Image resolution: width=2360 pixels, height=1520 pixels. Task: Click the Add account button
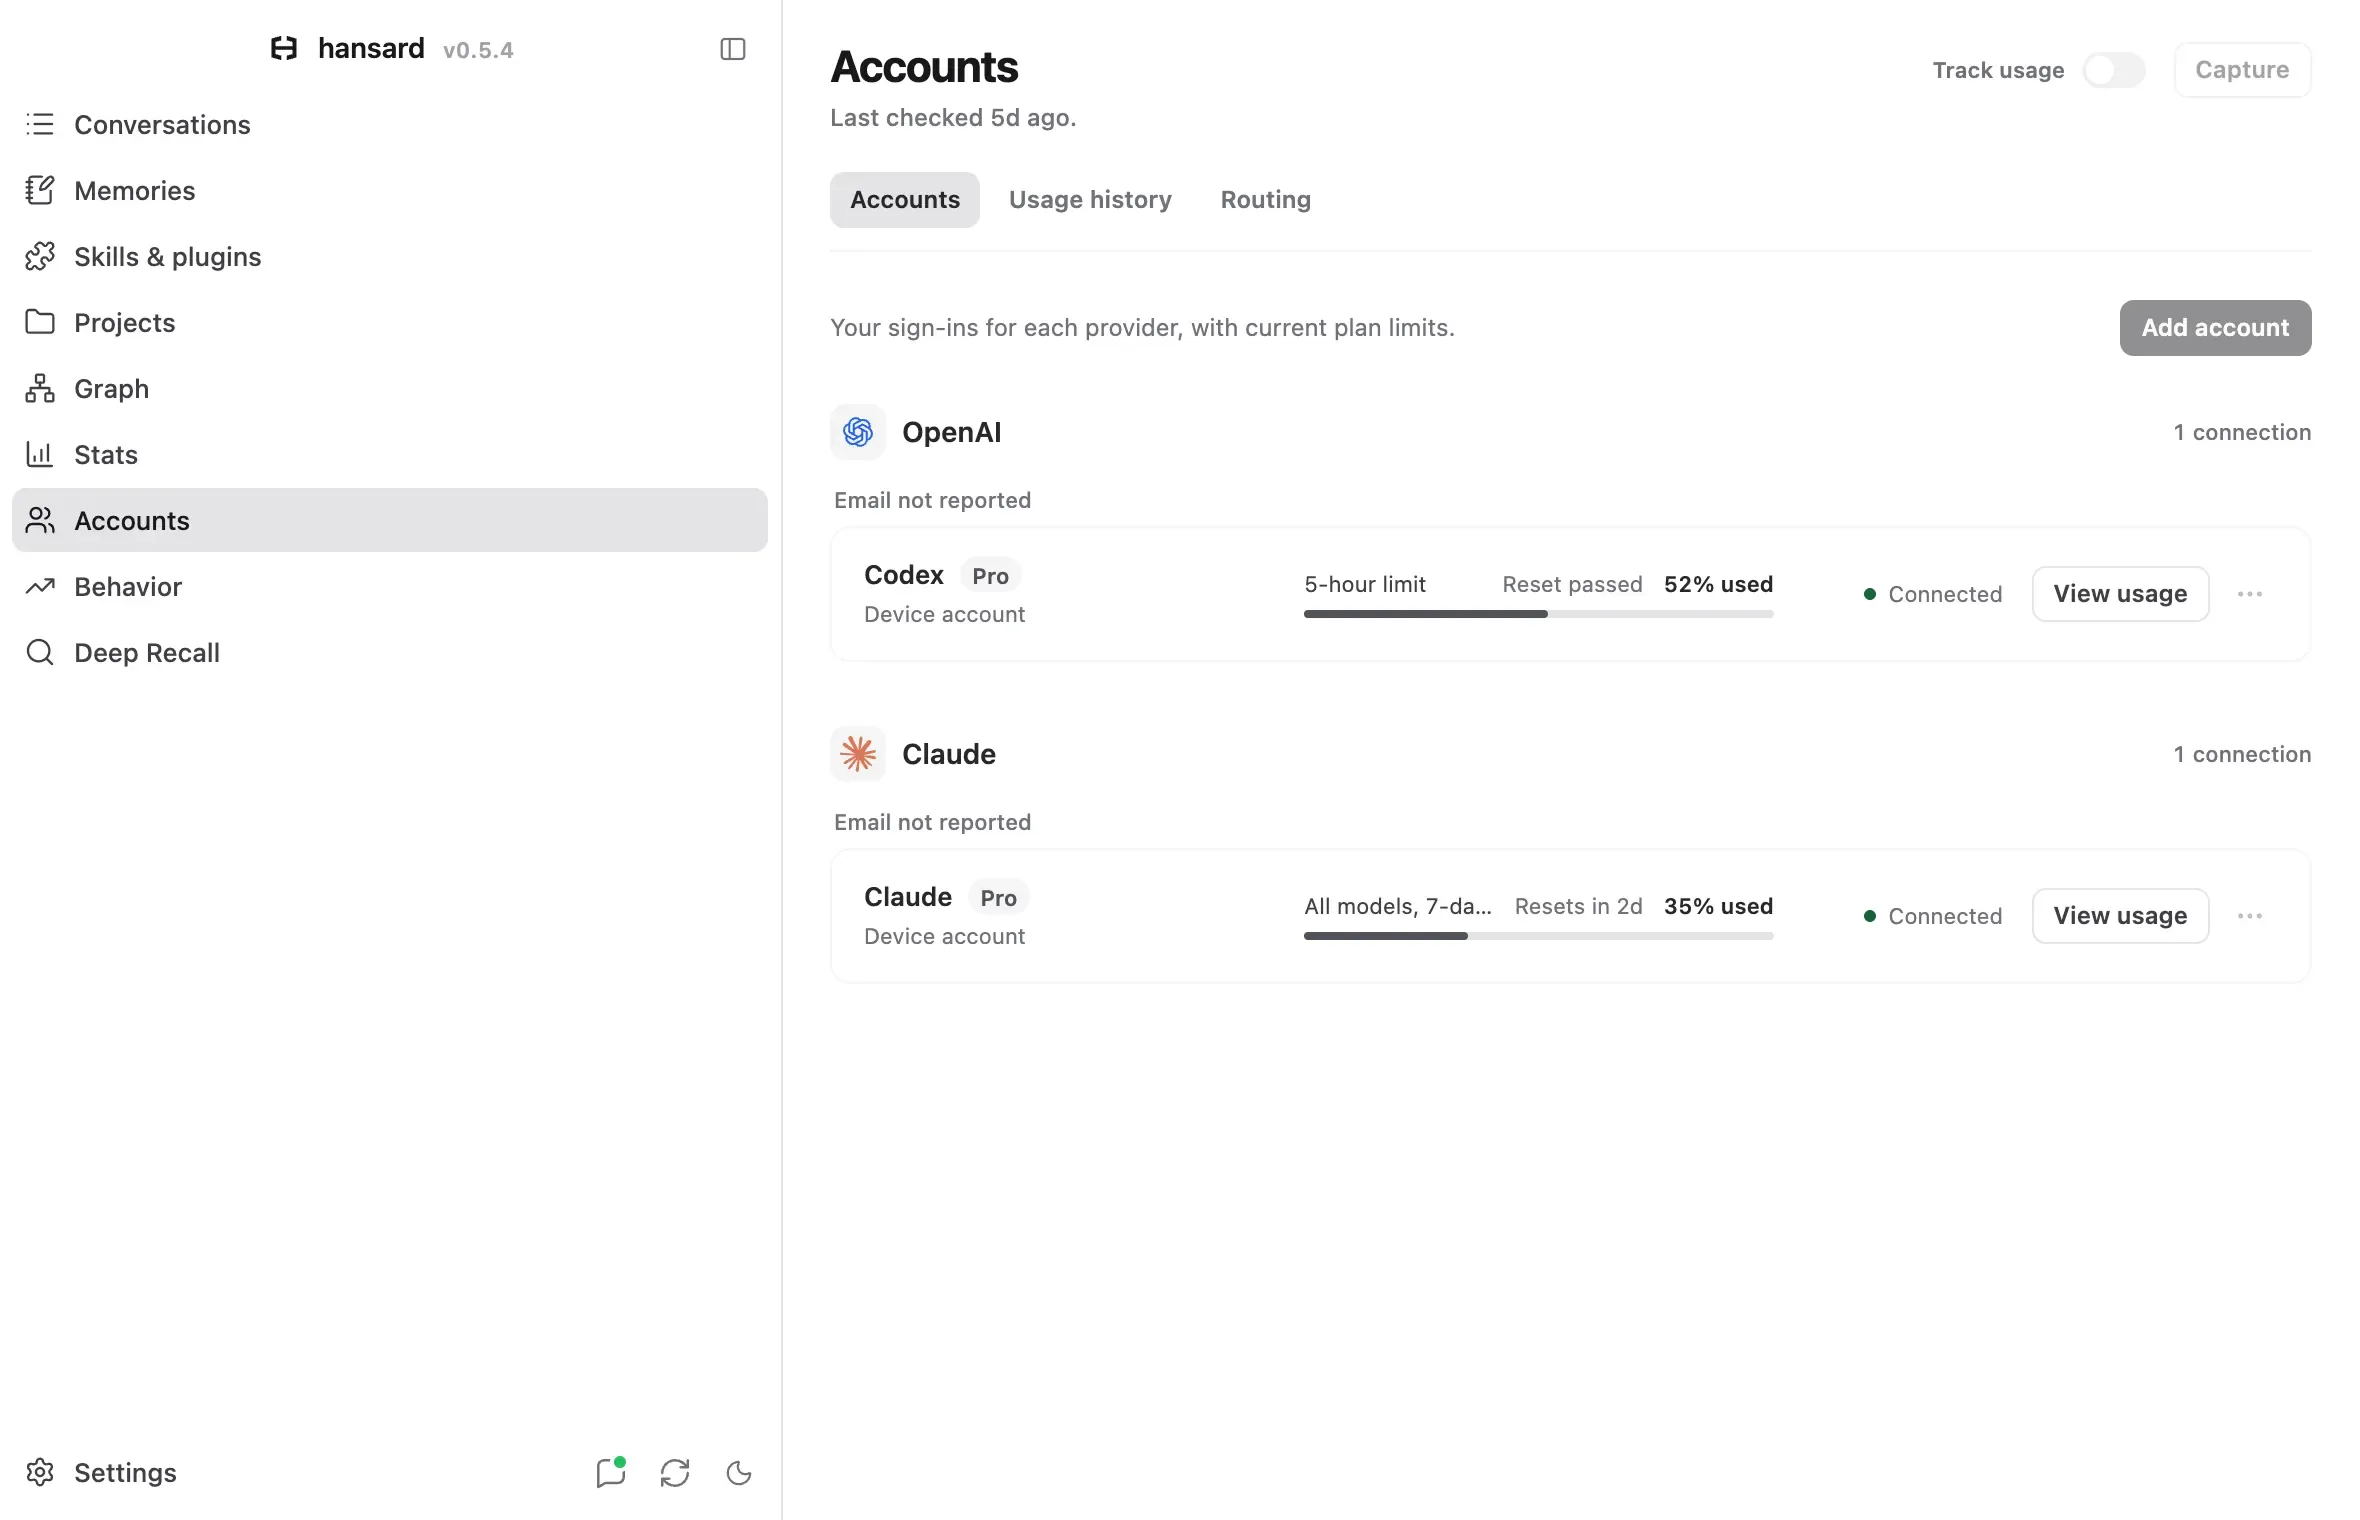(2215, 328)
